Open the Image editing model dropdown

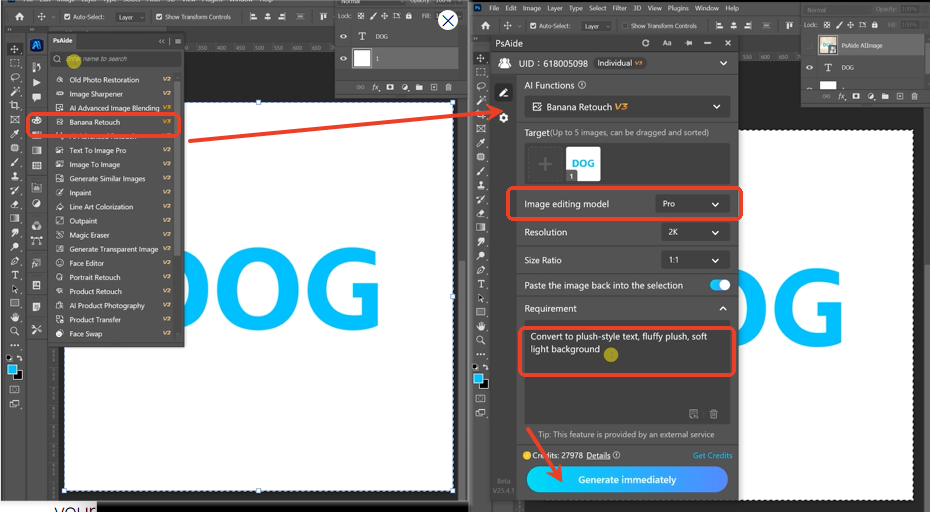click(x=692, y=204)
